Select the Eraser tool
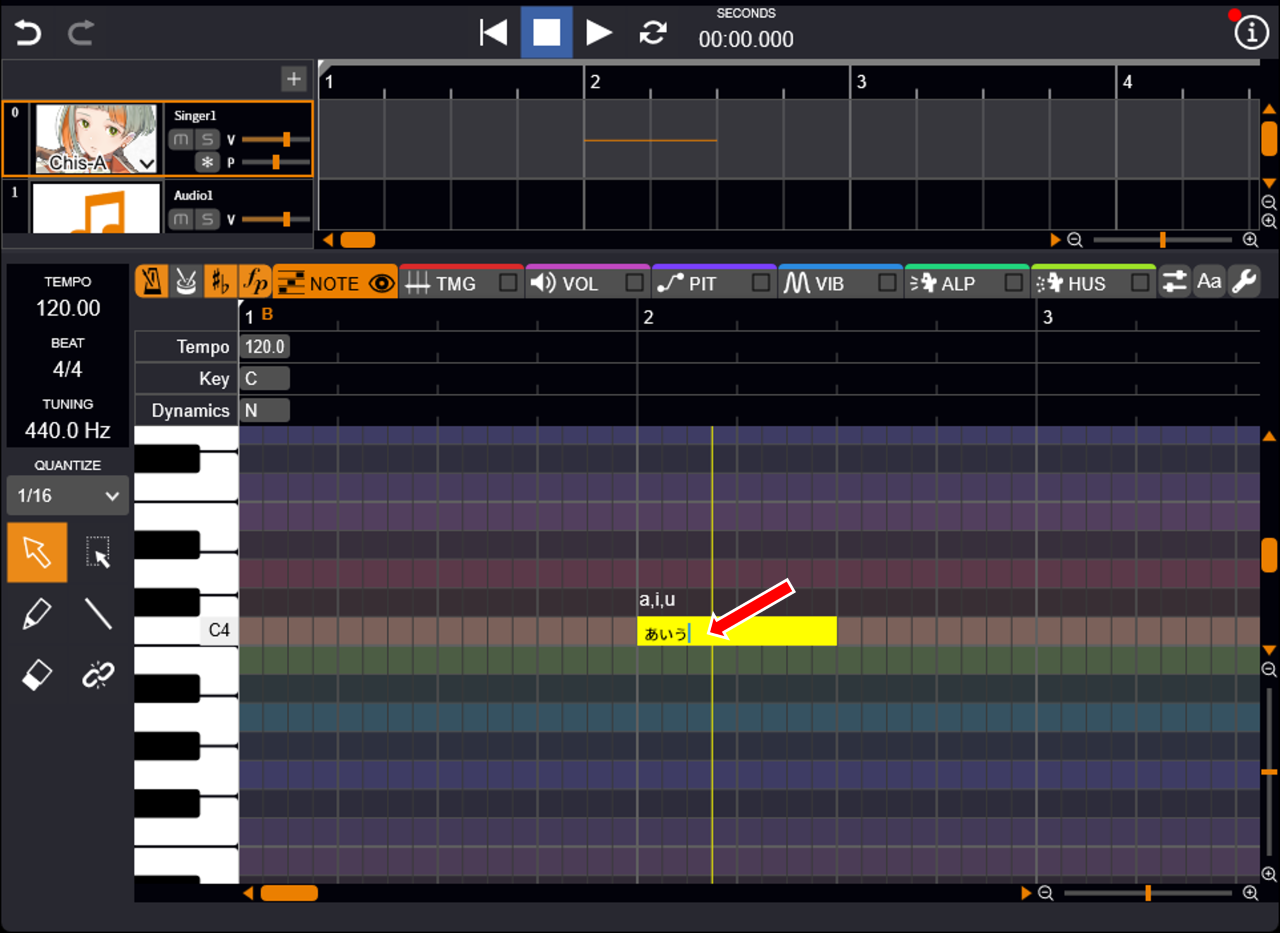This screenshot has height=933, width=1280. point(37,677)
